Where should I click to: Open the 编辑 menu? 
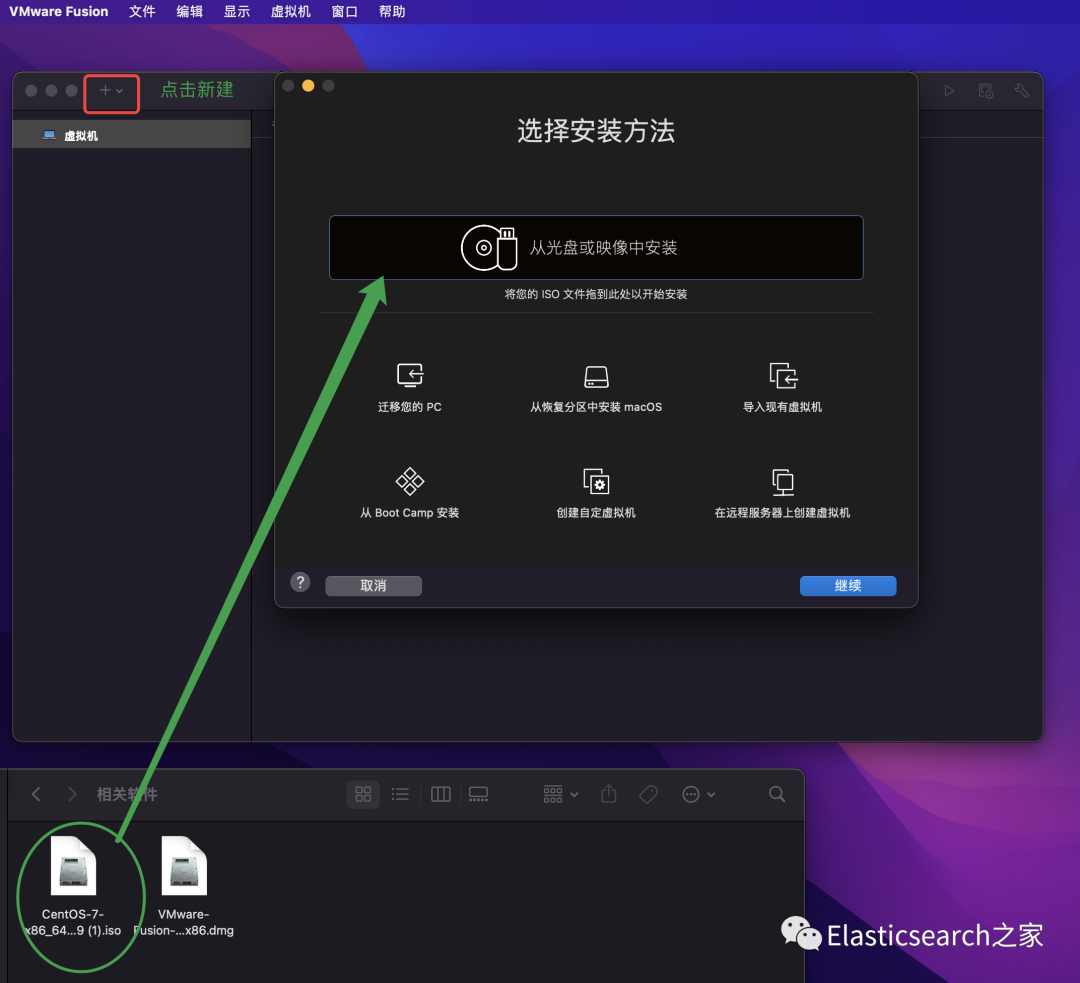pos(189,12)
